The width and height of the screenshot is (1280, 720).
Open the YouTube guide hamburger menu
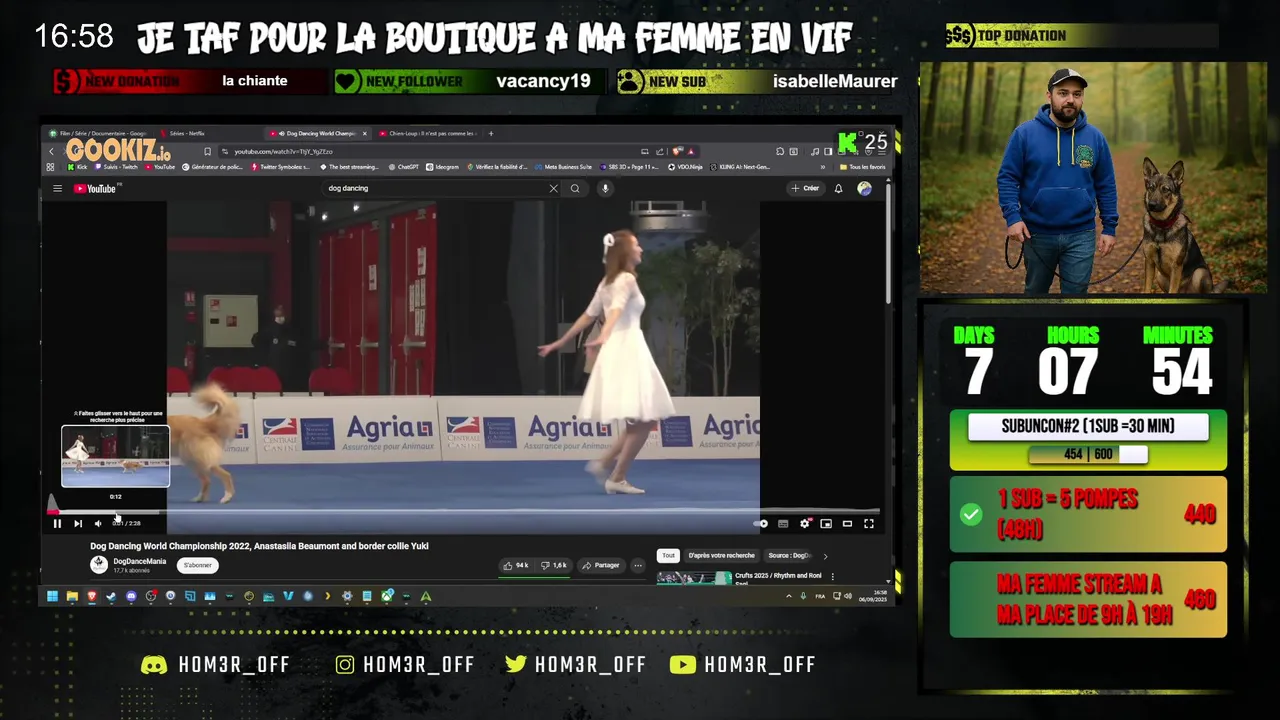(x=57, y=188)
